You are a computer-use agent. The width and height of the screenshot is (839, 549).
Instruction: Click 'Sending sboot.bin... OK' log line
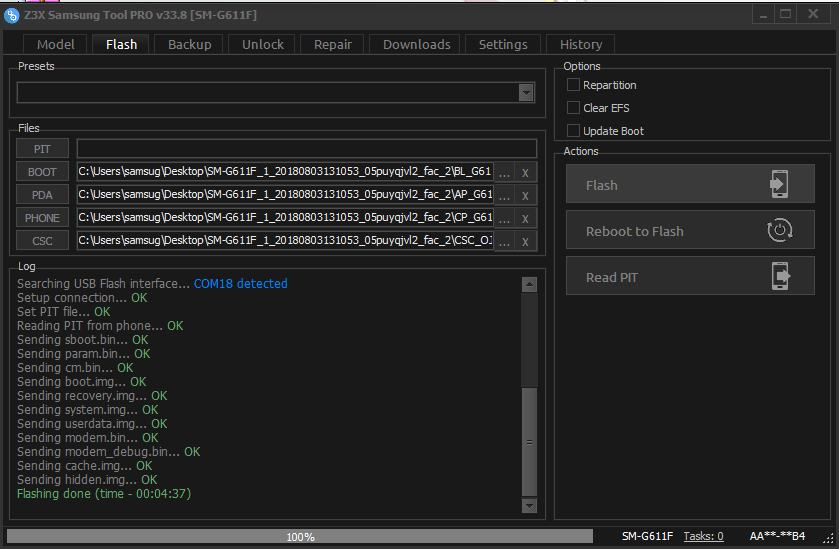[83, 340]
